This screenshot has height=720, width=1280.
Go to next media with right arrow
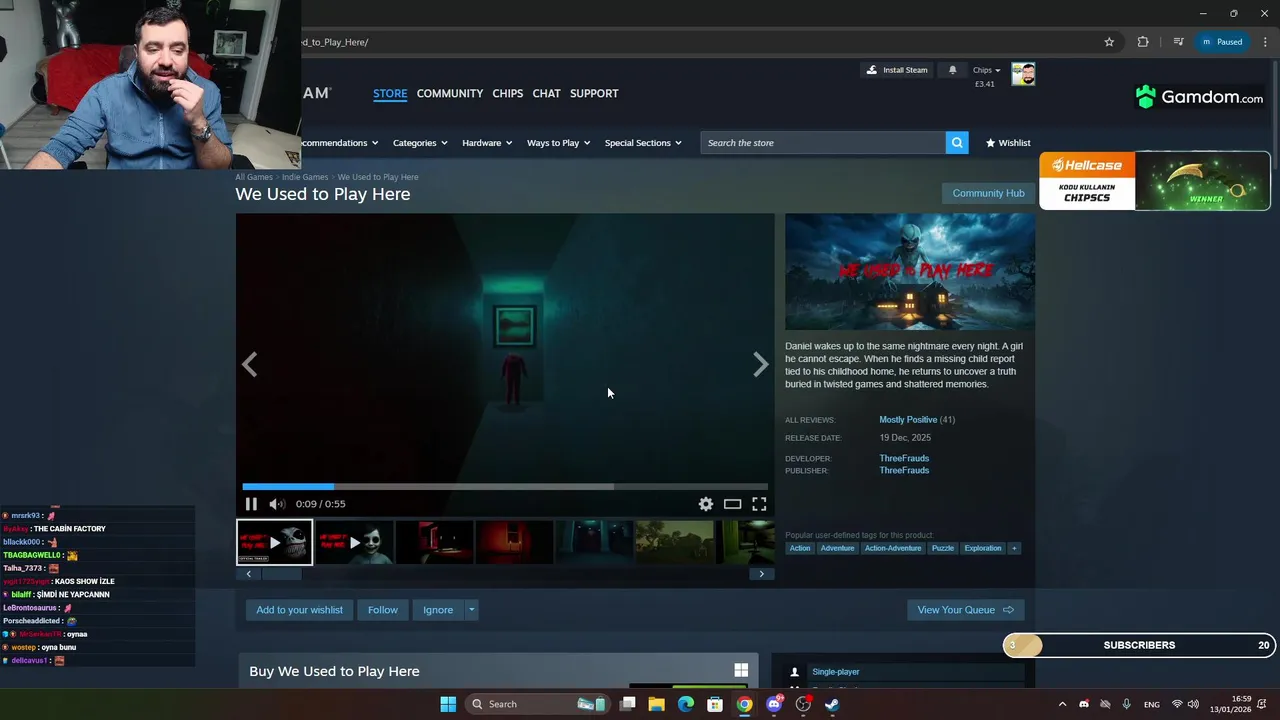[x=760, y=365]
